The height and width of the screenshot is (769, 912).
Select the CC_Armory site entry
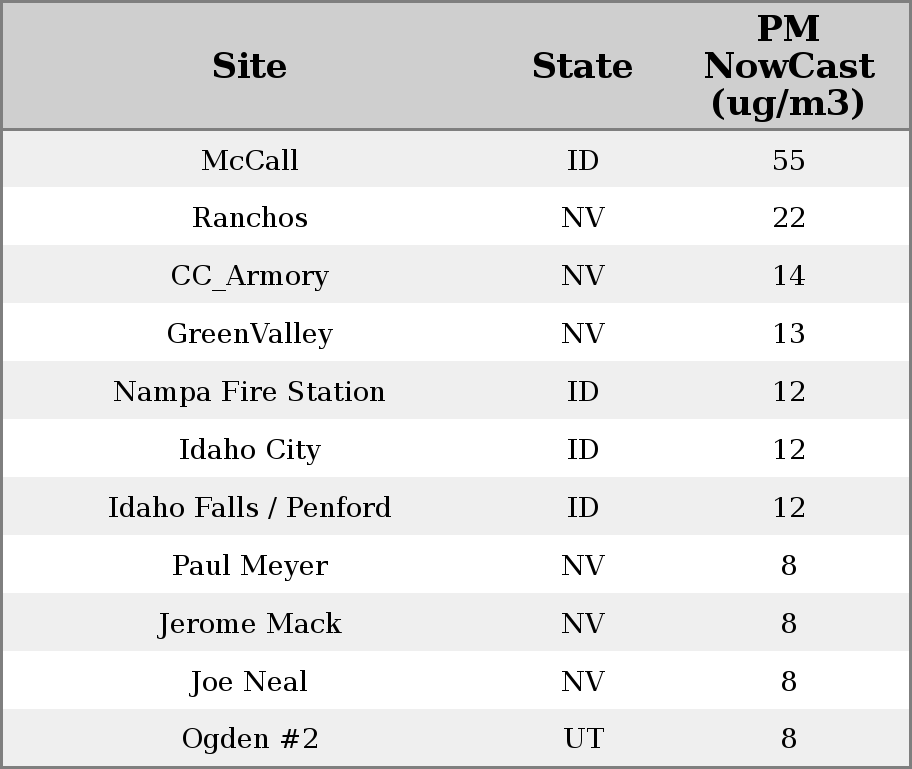[x=249, y=276]
